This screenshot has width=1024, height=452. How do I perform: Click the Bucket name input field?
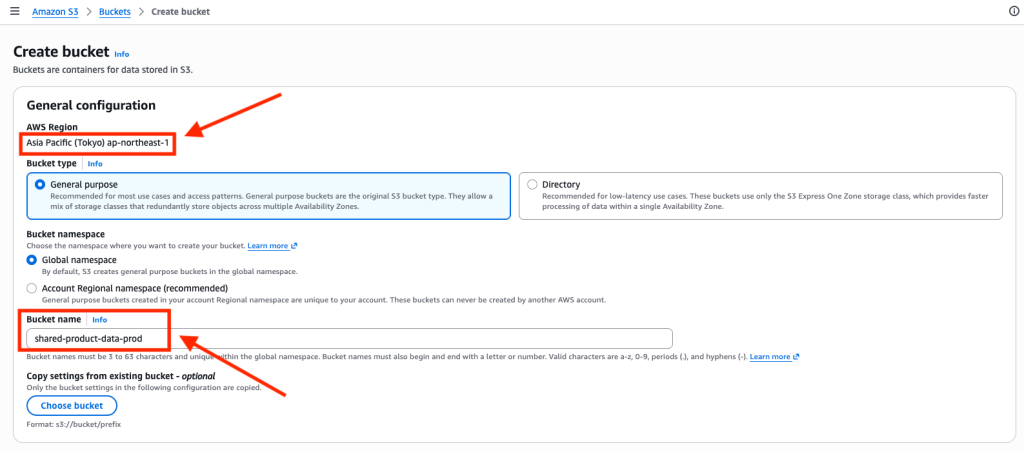coord(349,338)
